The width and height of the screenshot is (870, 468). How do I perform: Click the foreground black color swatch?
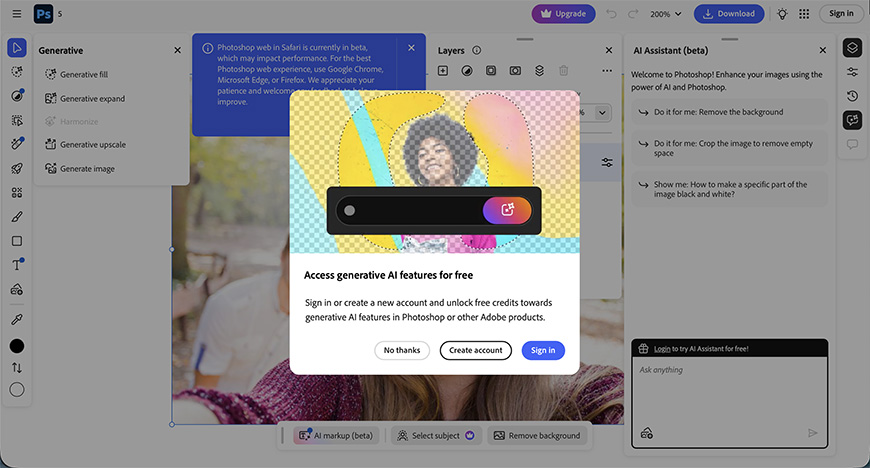(x=17, y=346)
